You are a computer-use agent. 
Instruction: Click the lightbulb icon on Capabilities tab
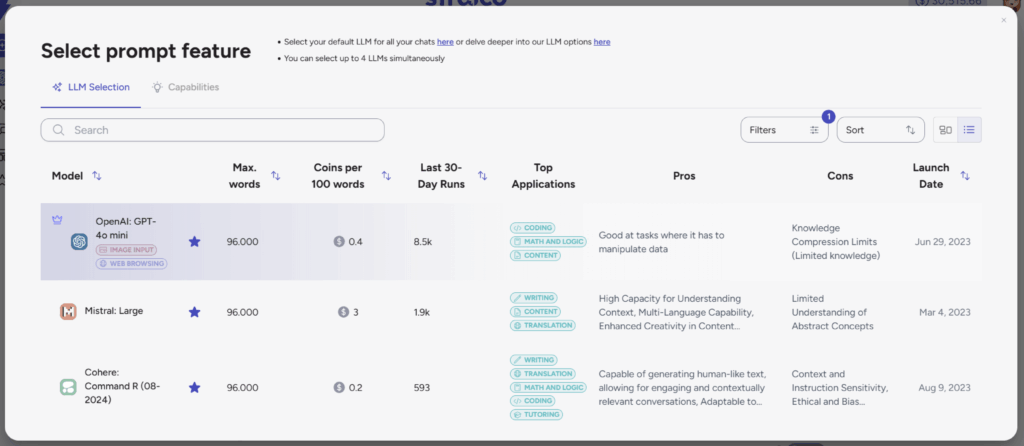pos(157,87)
